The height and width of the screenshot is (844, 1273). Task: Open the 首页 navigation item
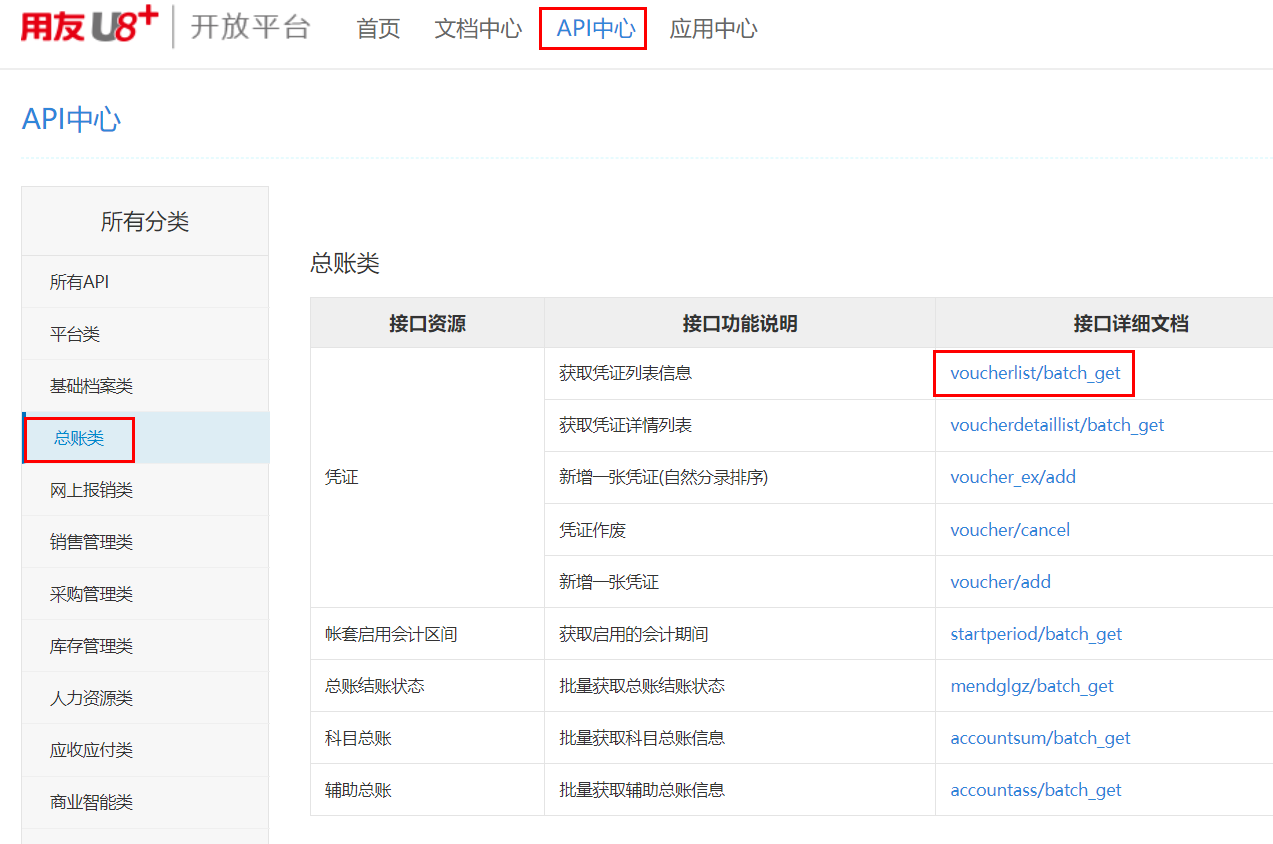(378, 29)
